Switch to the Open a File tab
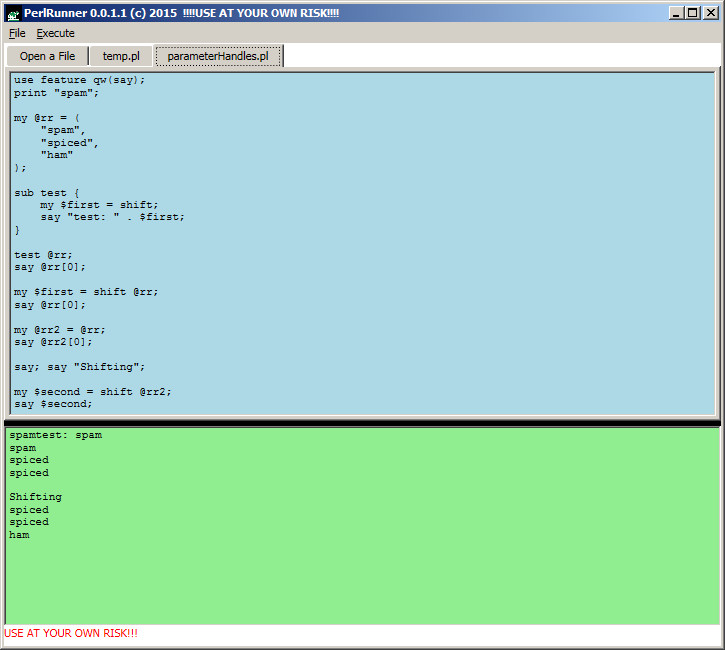The height and width of the screenshot is (650, 725). 47,56
